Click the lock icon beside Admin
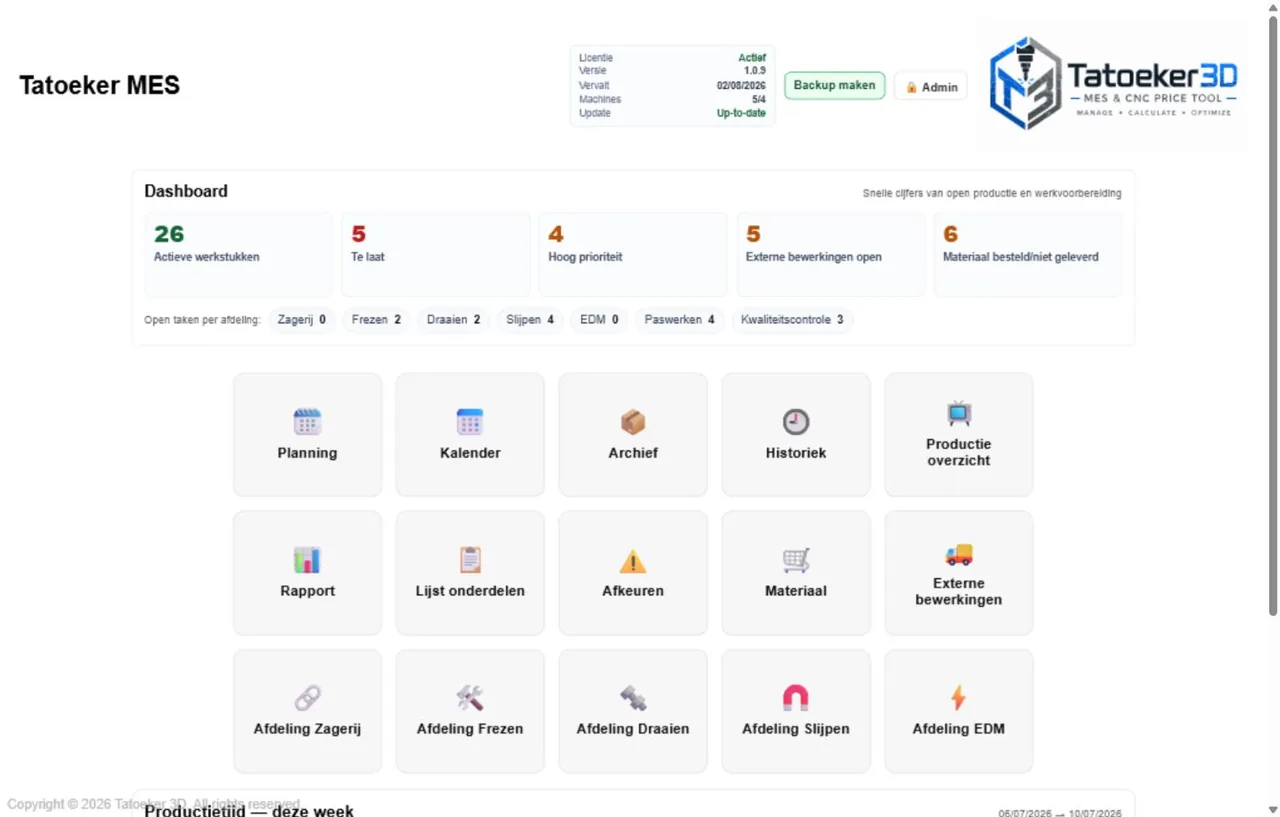This screenshot has height=817, width=1280. click(x=911, y=87)
